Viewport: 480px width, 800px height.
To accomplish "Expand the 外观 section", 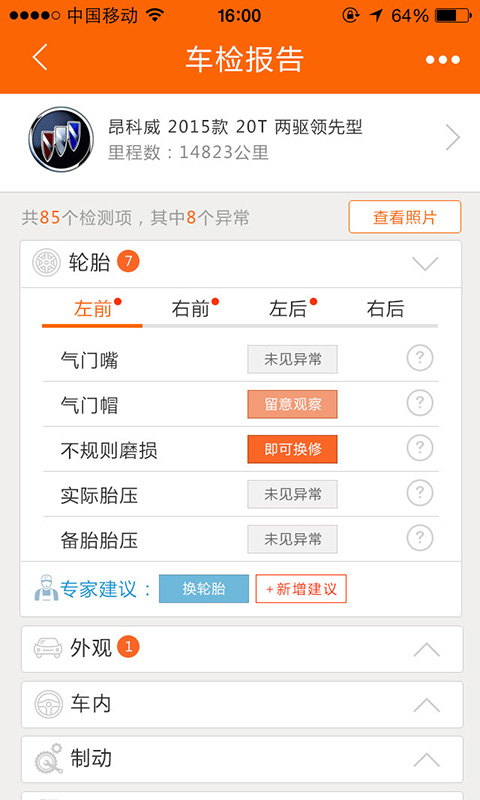I will point(426,649).
